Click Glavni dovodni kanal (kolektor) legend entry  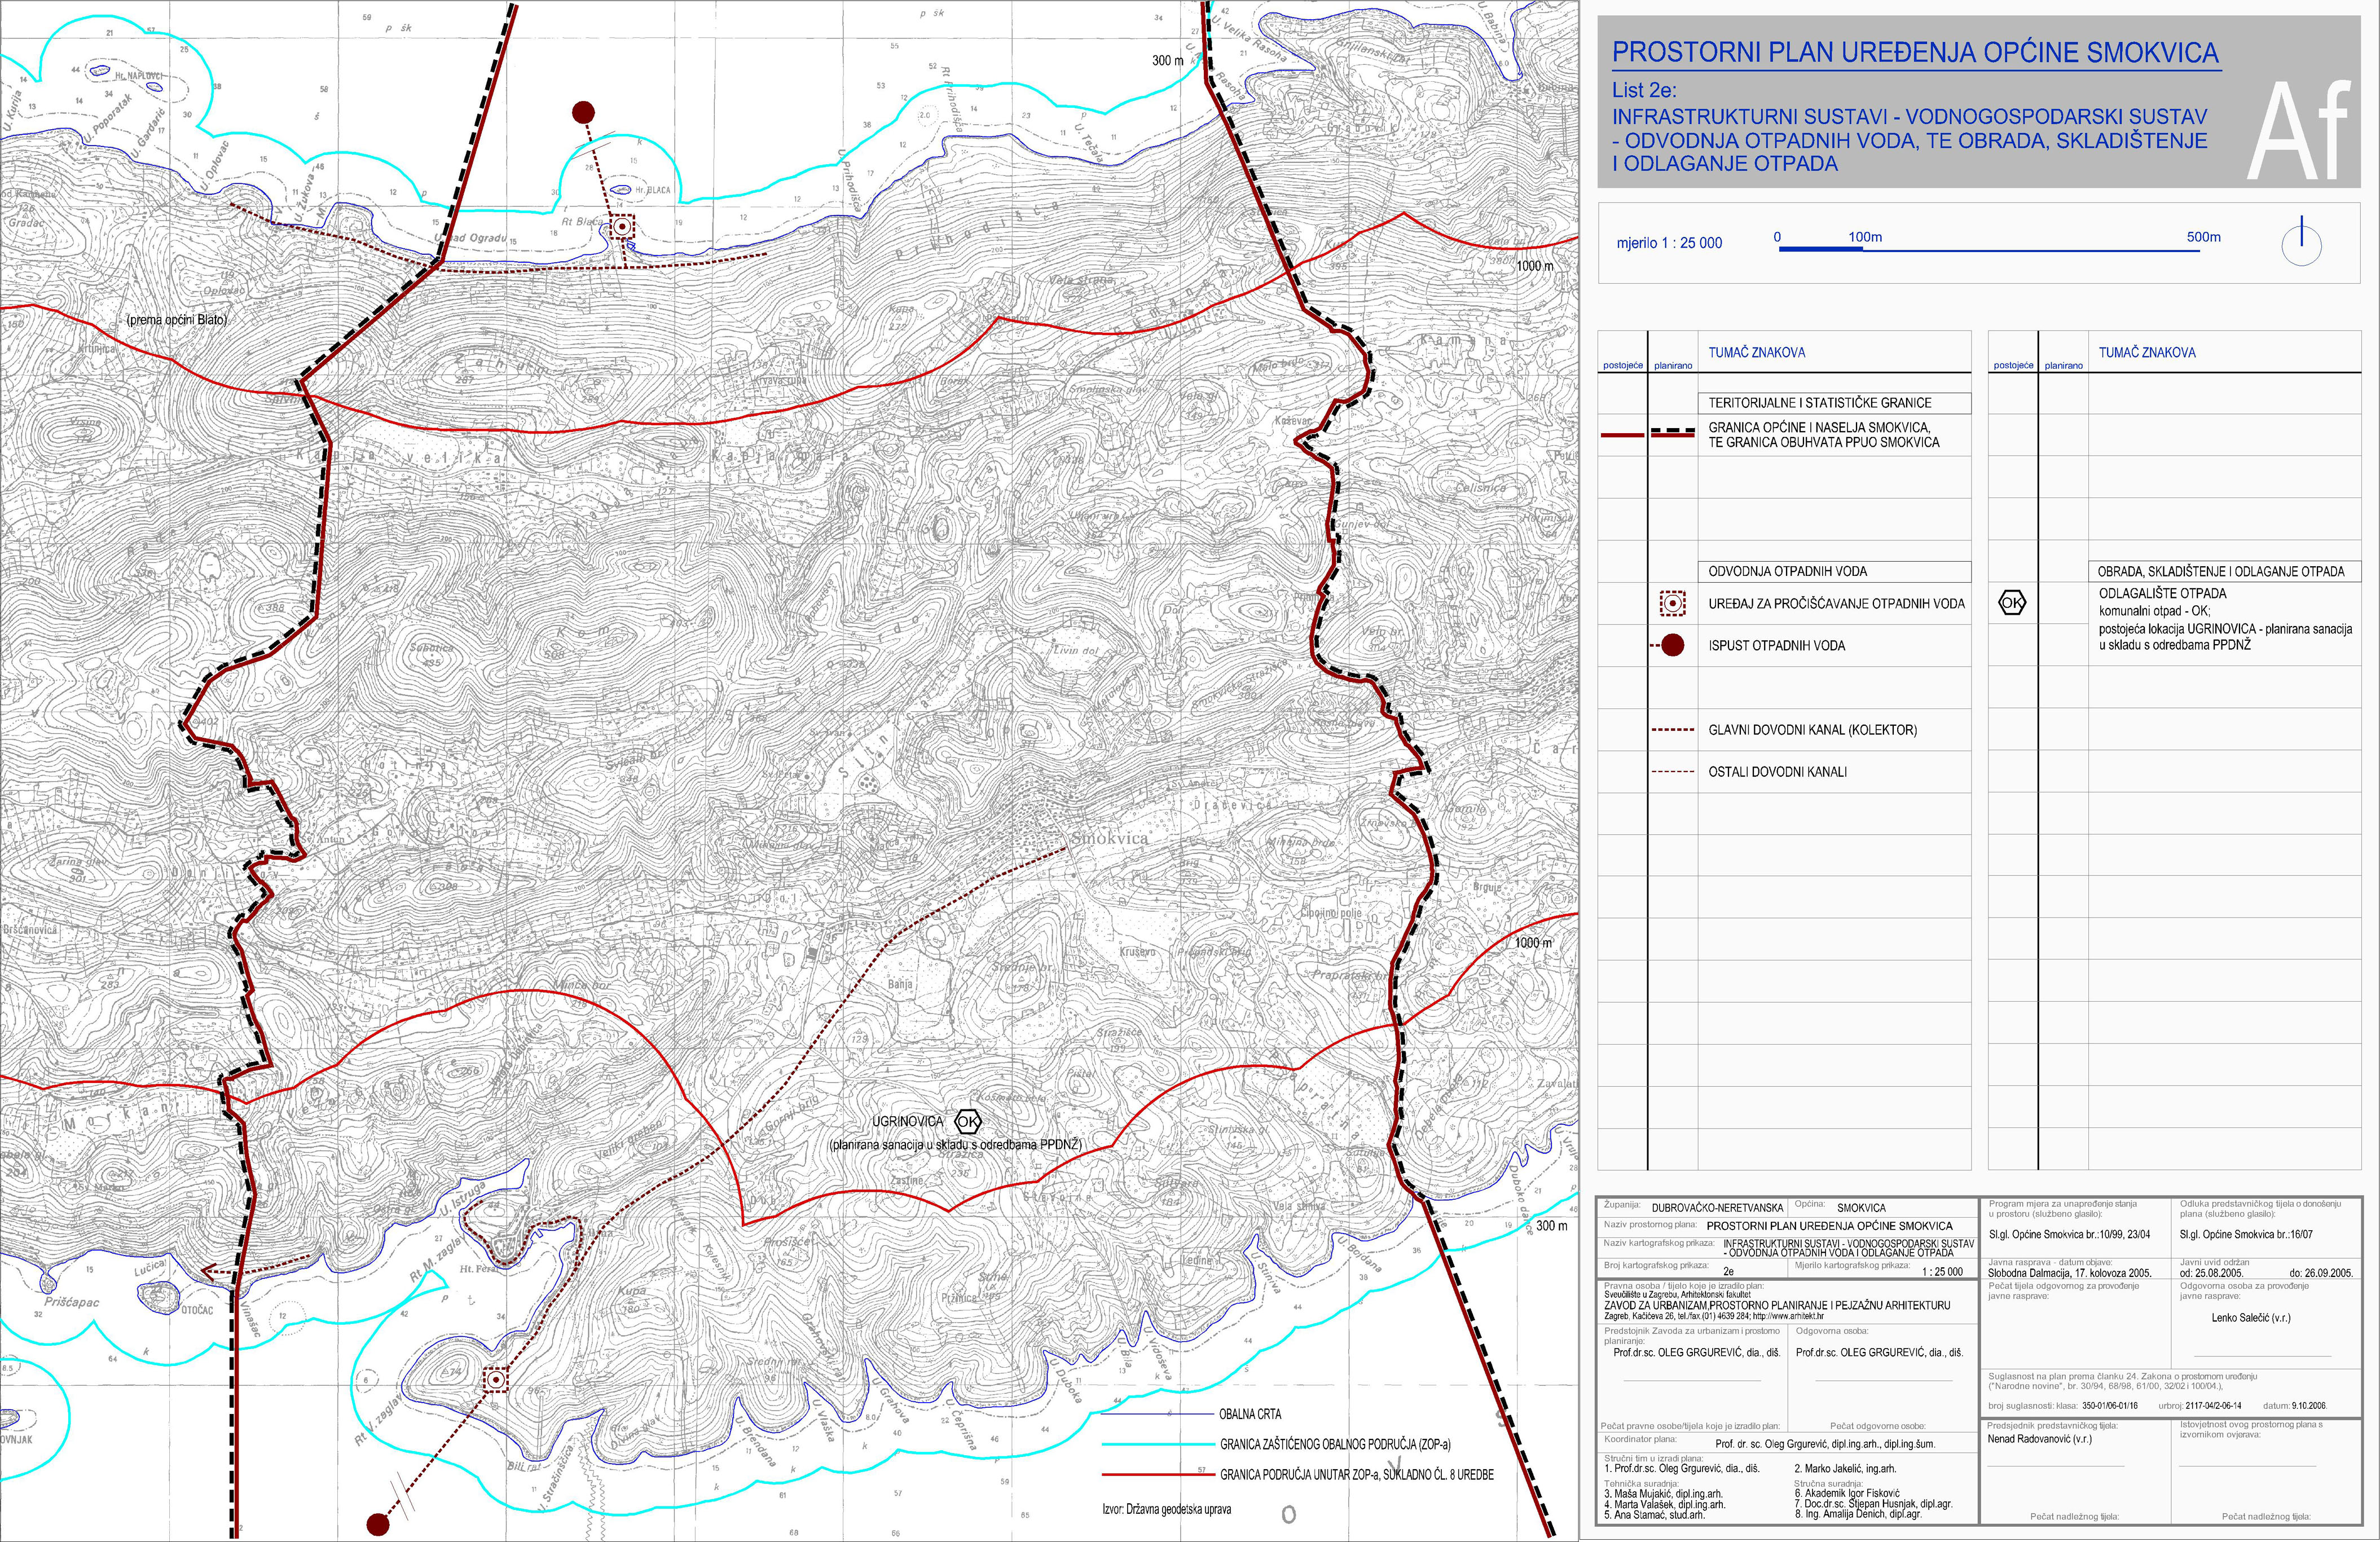click(1812, 730)
